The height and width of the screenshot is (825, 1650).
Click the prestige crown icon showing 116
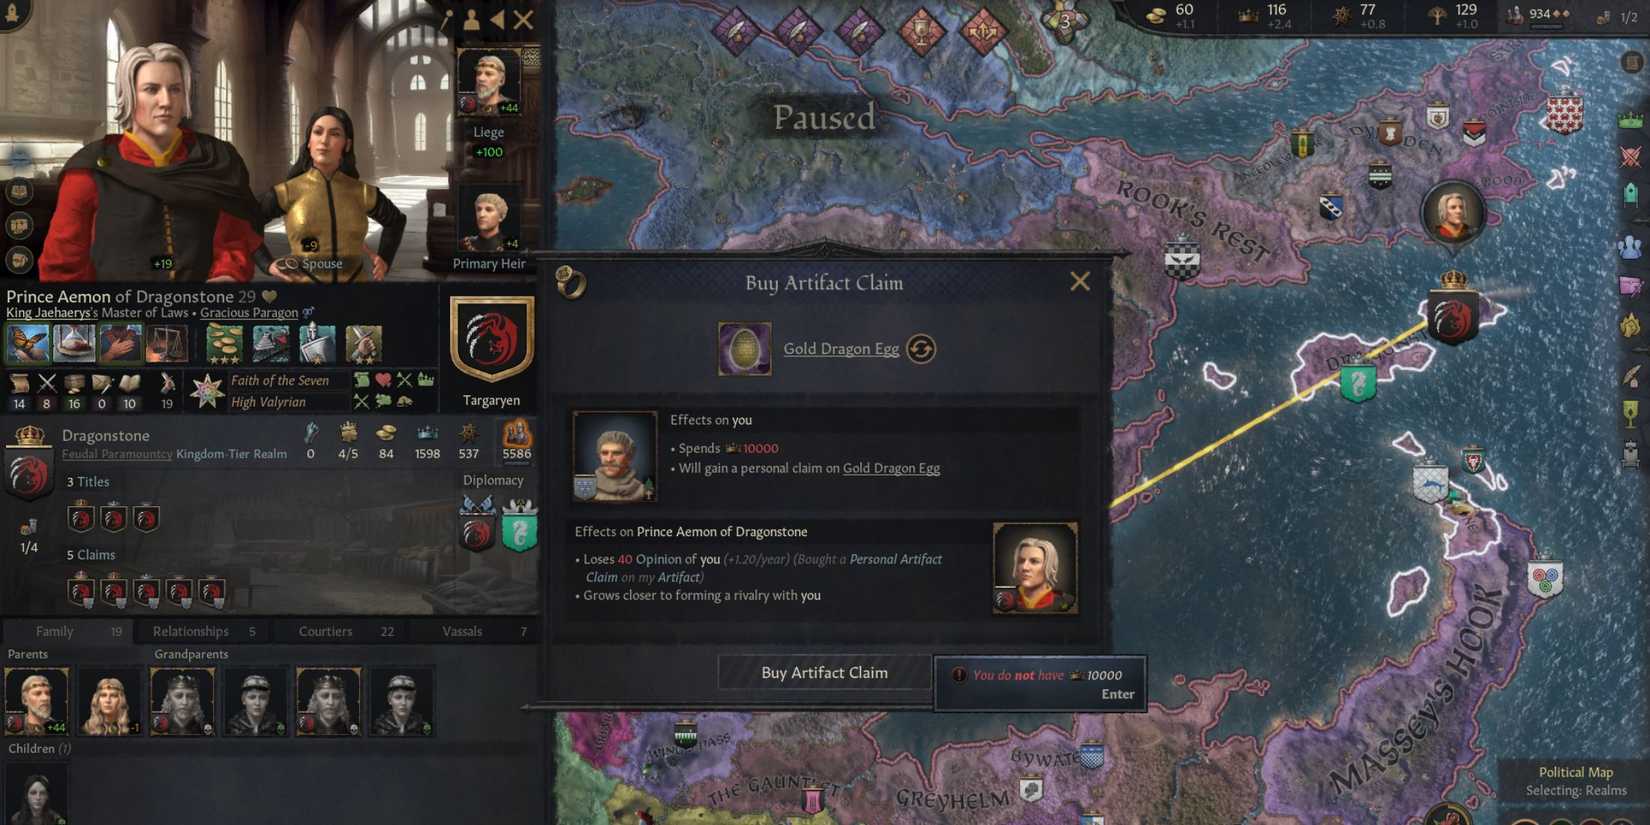(x=1248, y=15)
